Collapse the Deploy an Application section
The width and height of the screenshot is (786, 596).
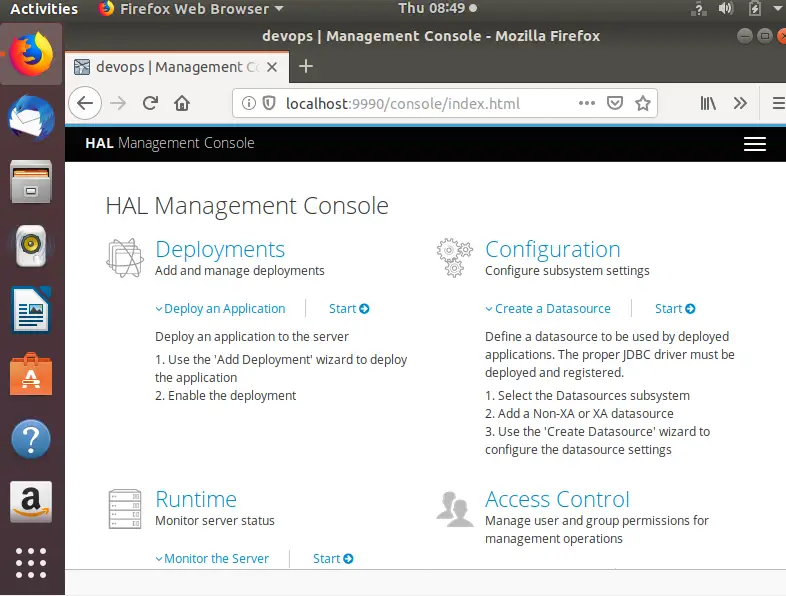coord(220,309)
